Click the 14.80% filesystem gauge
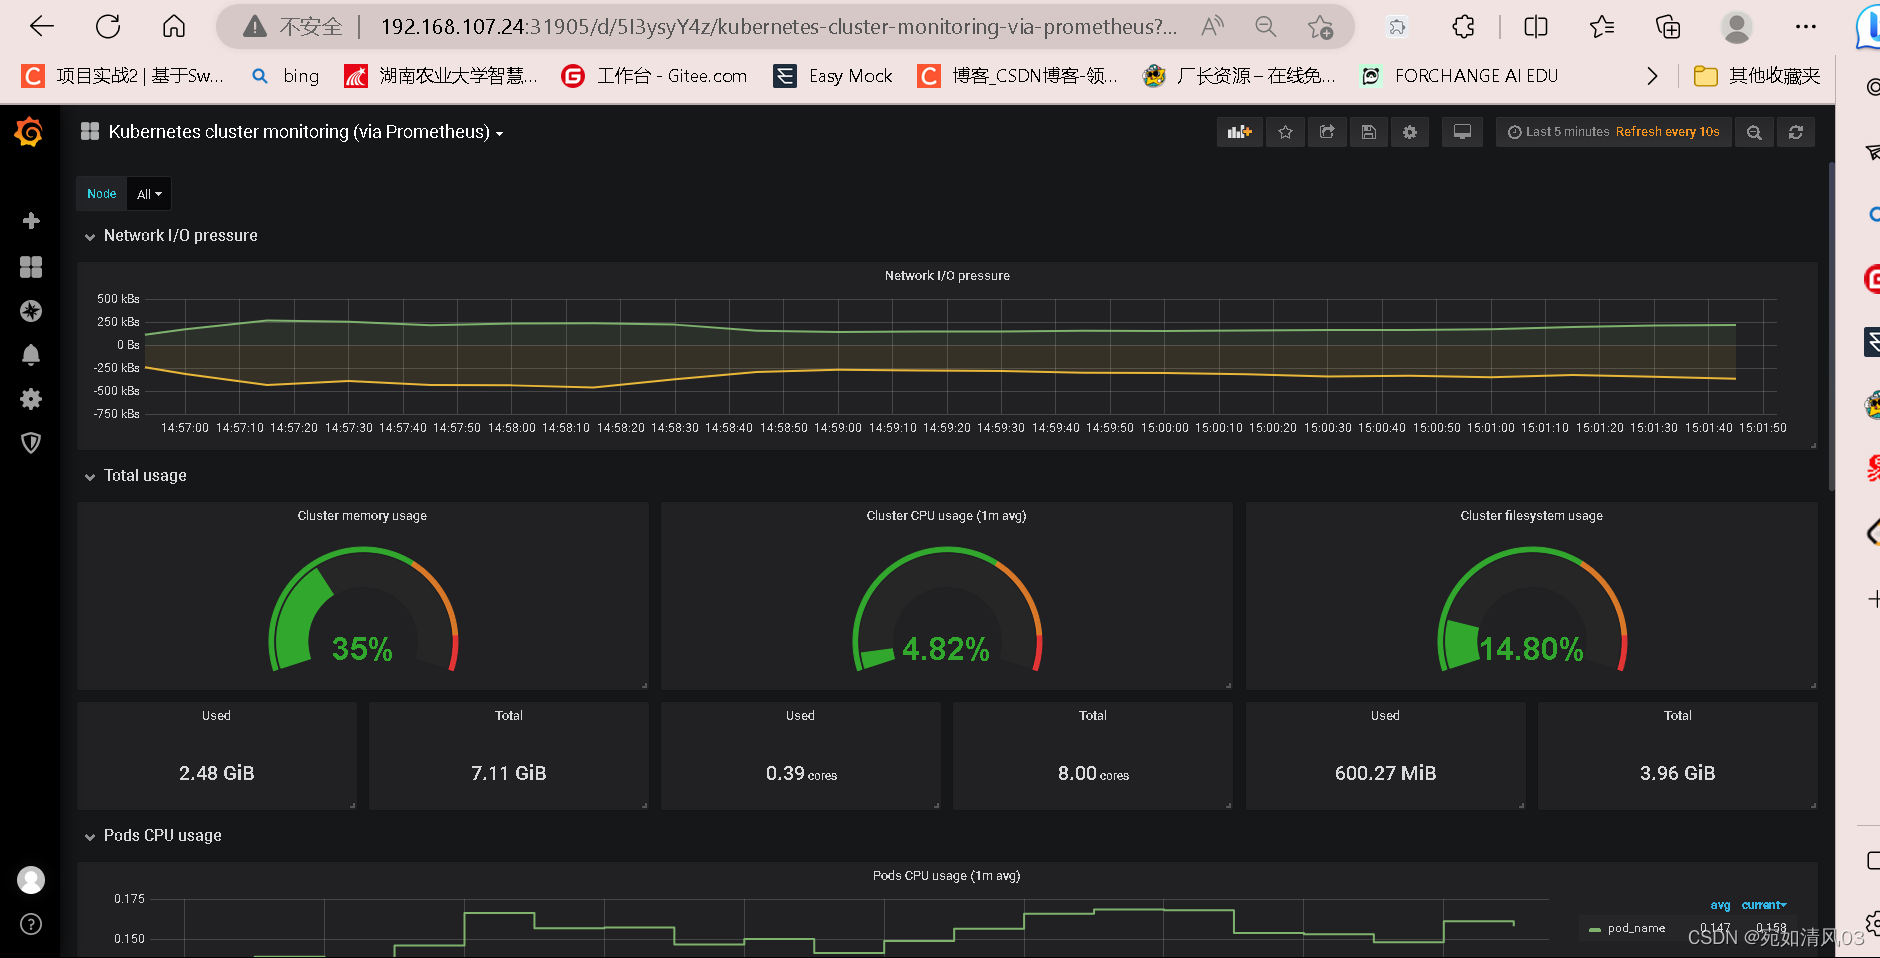Image resolution: width=1880 pixels, height=958 pixels. 1532,609
